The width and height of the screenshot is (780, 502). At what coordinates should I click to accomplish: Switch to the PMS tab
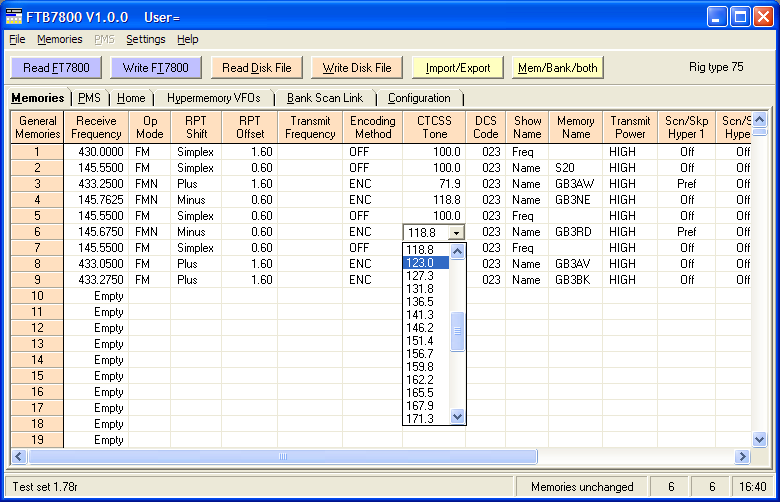pyautogui.click(x=89, y=98)
